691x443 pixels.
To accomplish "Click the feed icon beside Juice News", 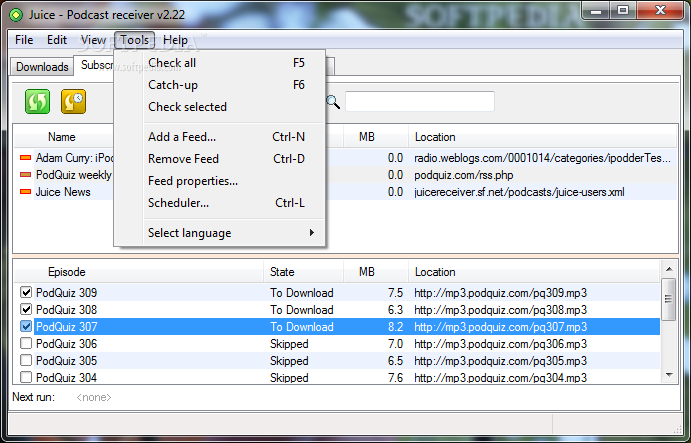I will tap(26, 192).
